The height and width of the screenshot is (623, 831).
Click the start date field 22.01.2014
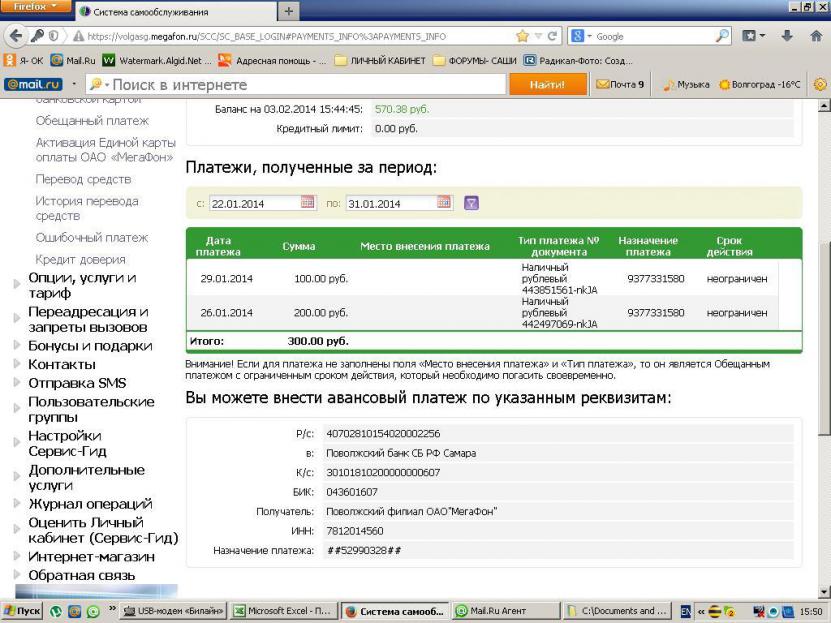click(253, 204)
